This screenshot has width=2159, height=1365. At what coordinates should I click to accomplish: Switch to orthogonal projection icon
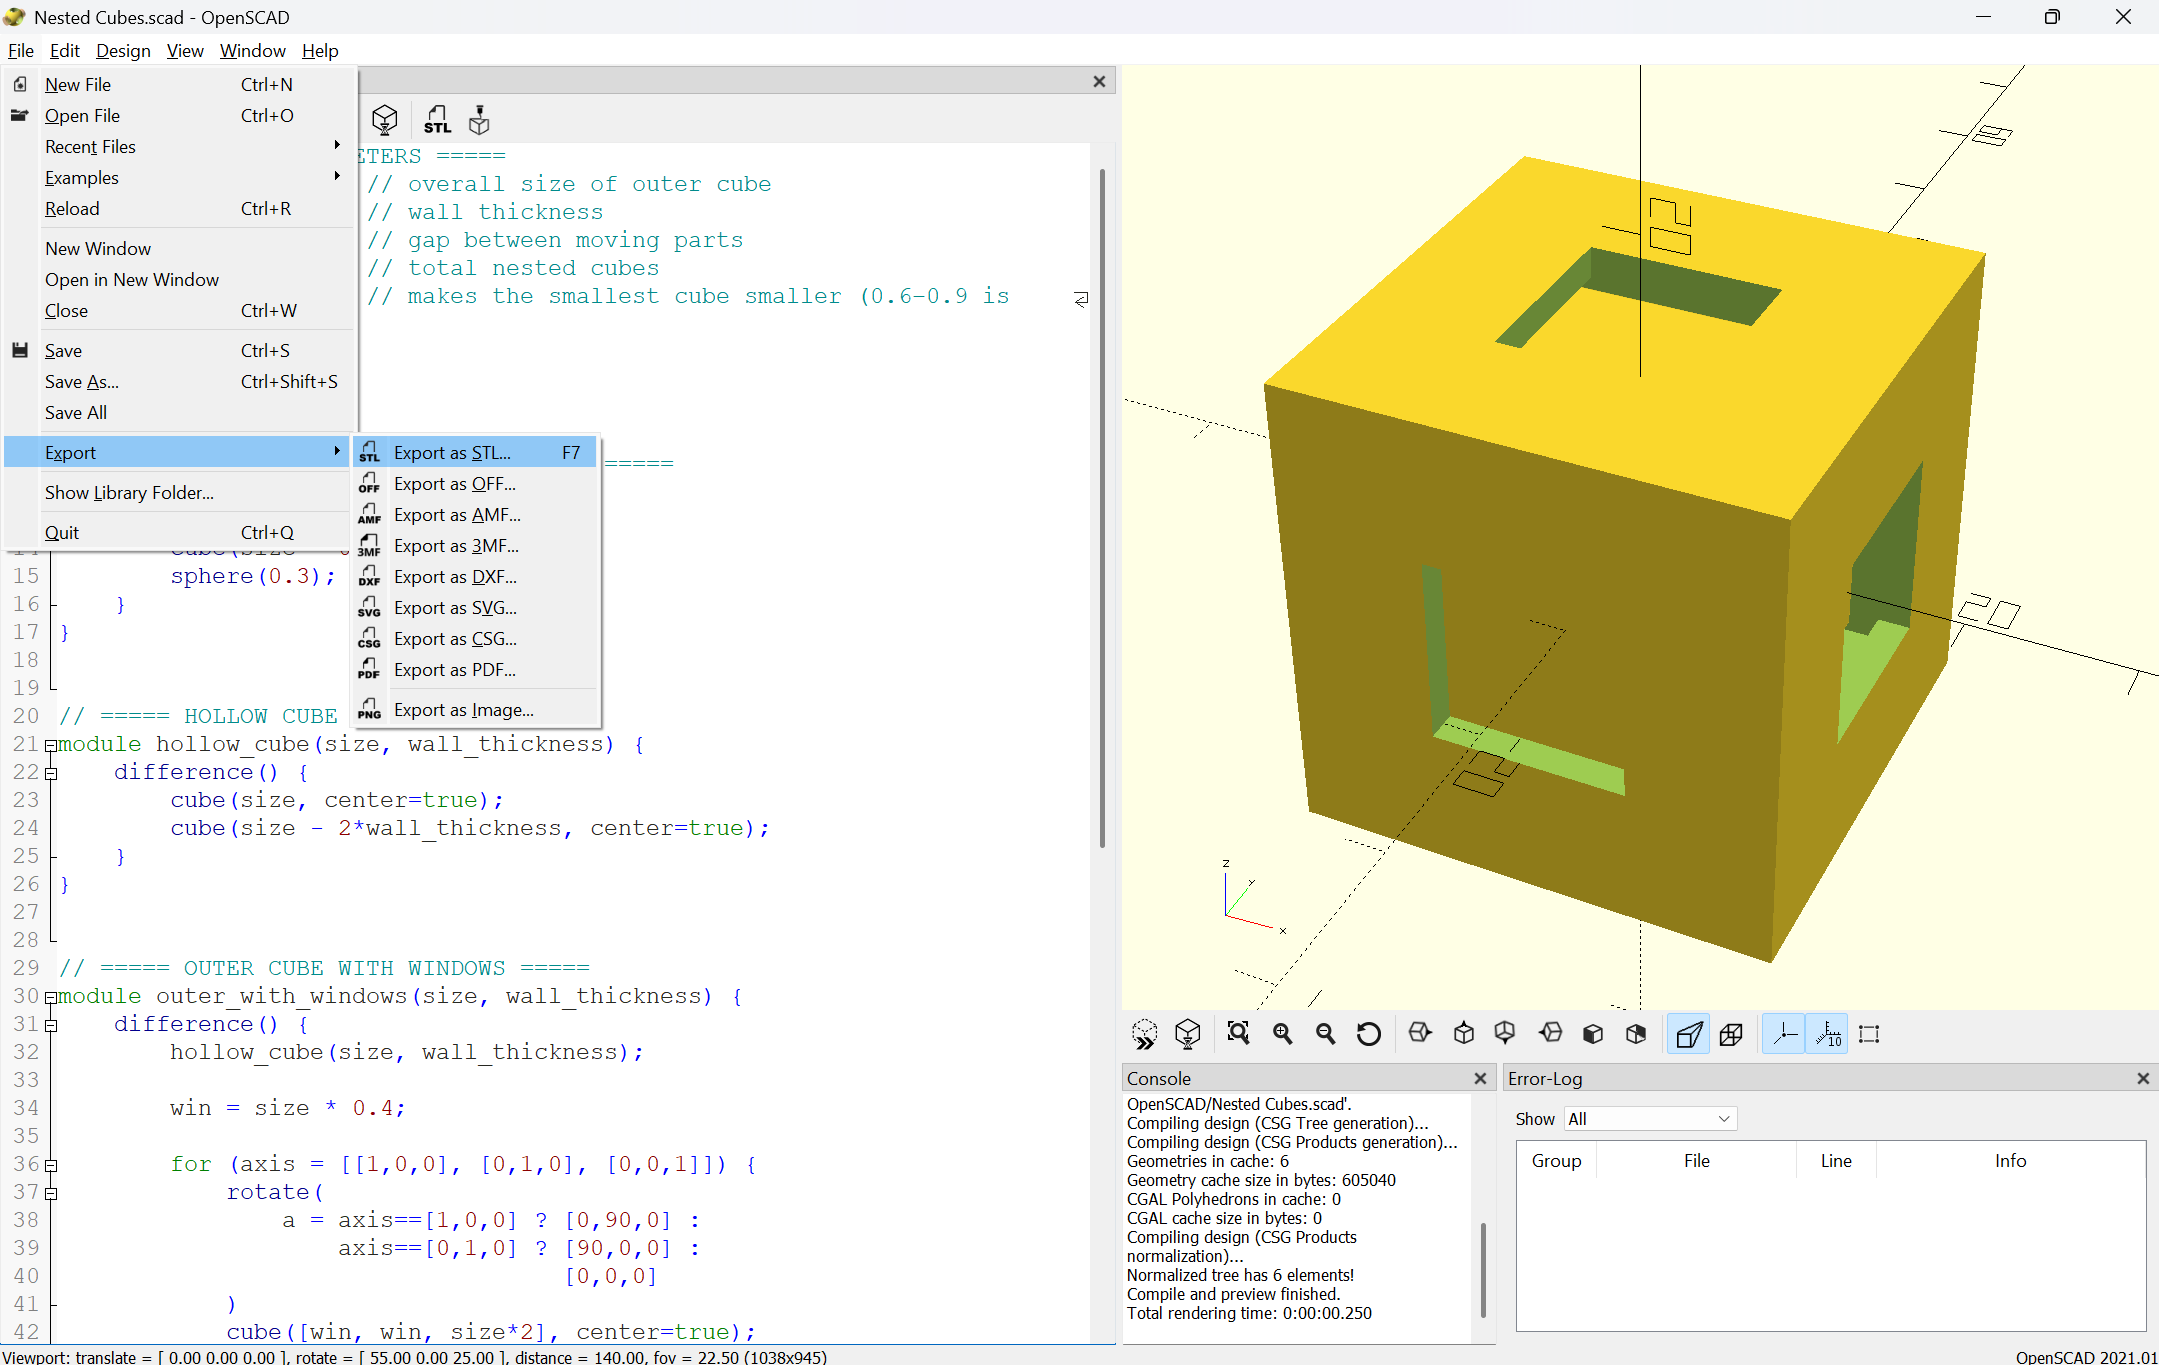tap(1731, 1033)
